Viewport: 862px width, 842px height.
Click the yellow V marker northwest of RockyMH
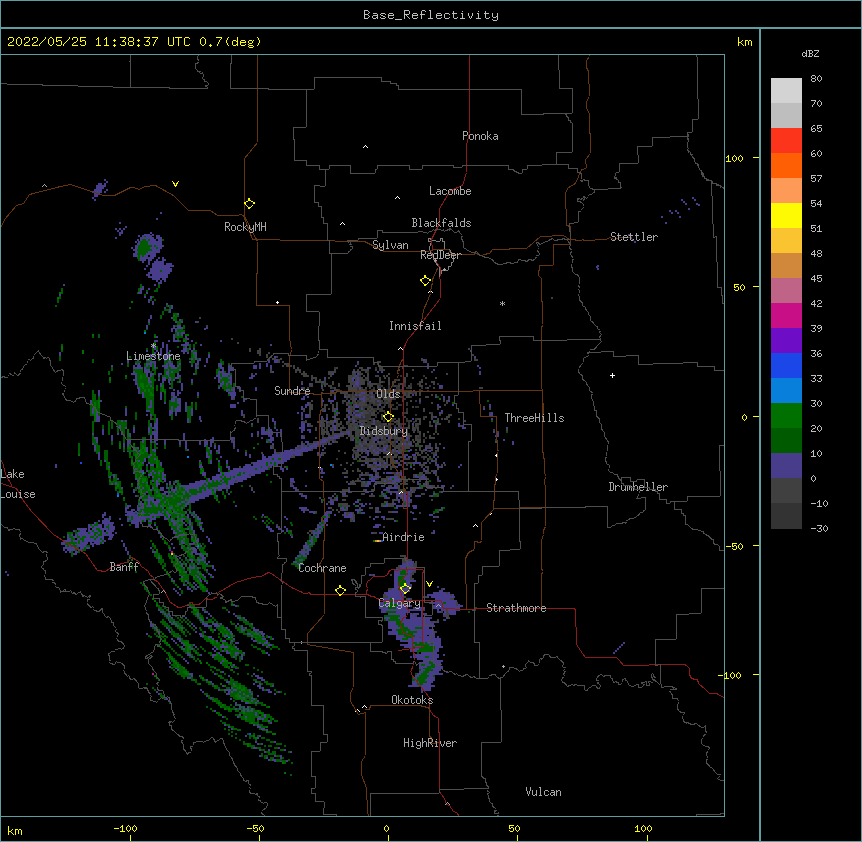tap(175, 184)
